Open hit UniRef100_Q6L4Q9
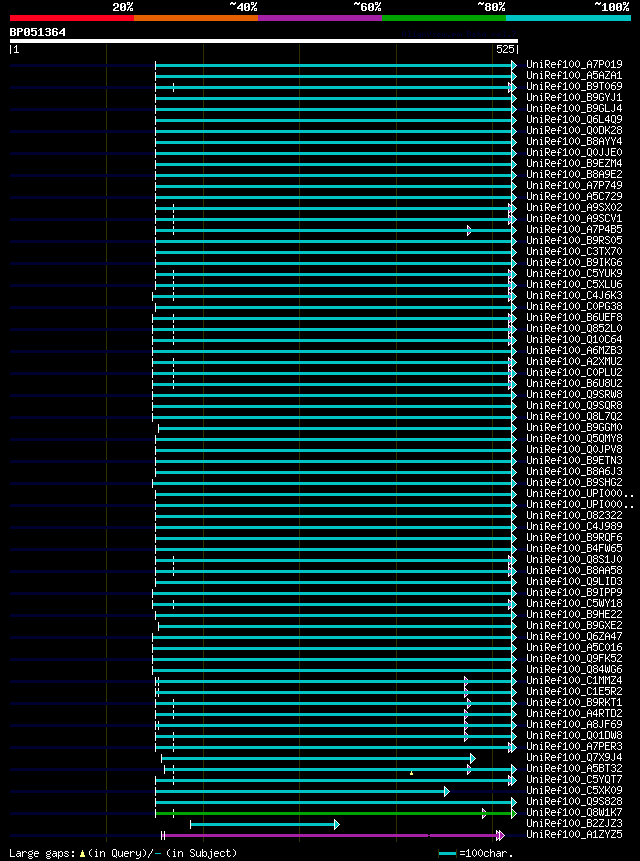 click(x=574, y=119)
